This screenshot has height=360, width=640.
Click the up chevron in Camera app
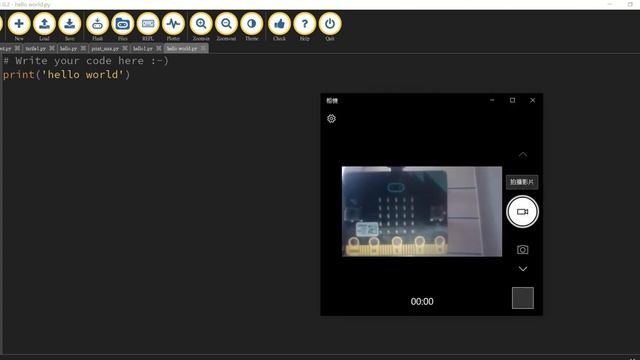pos(523,155)
